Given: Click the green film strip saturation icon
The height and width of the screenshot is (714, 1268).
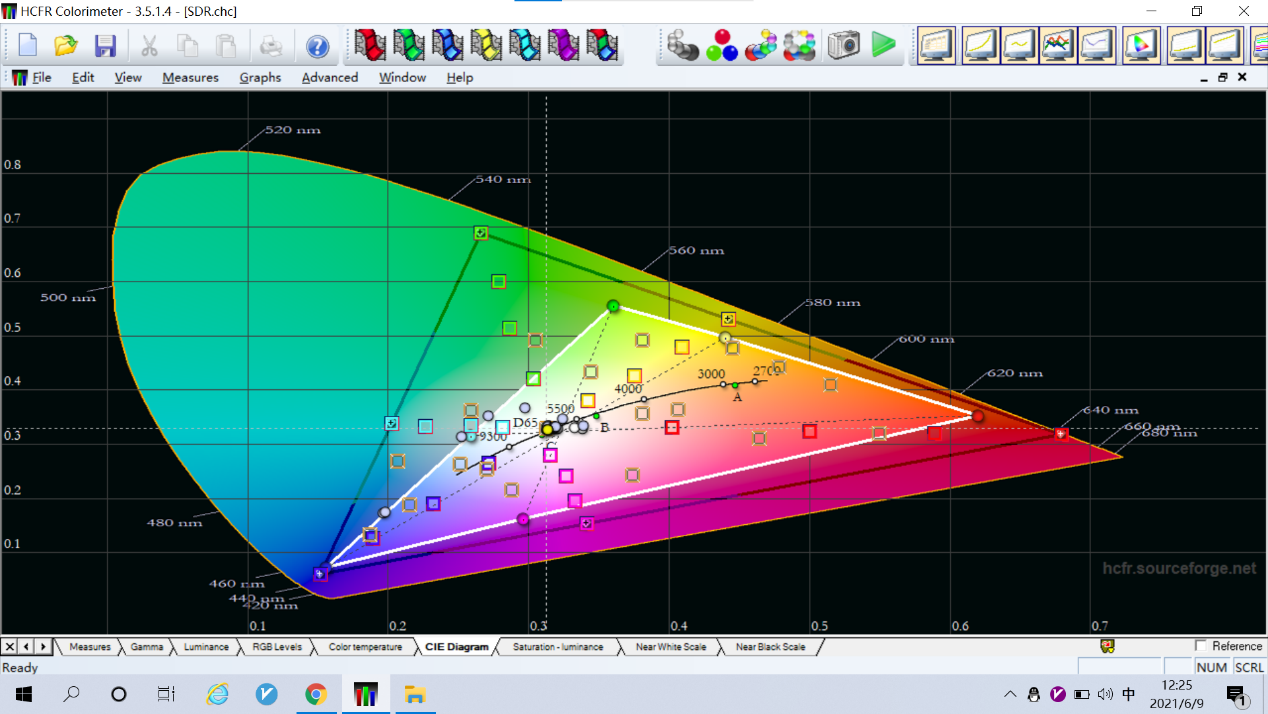Looking at the screenshot, I should click(x=409, y=45).
